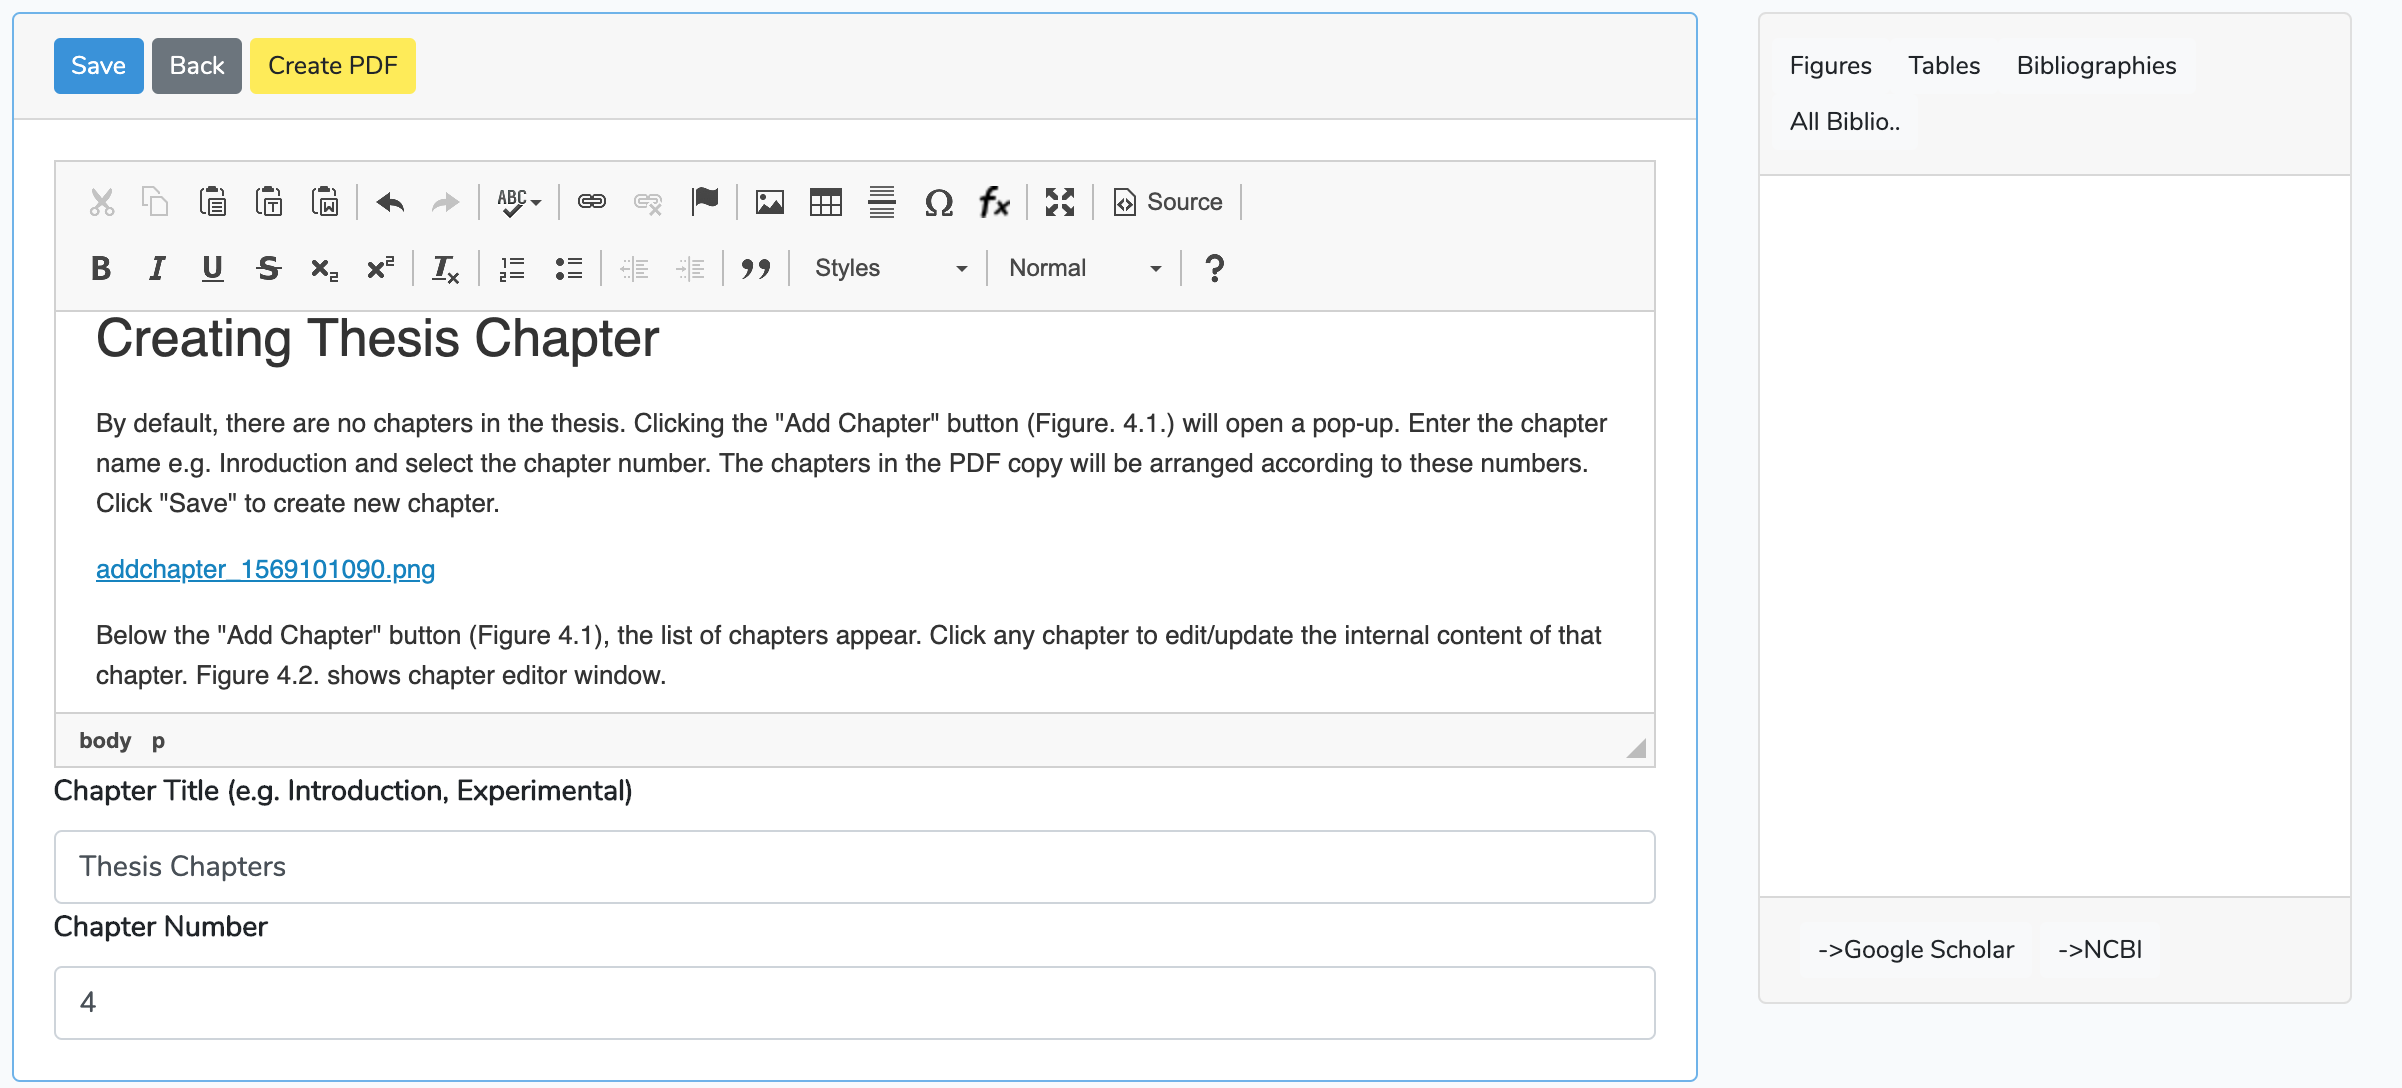Image resolution: width=2402 pixels, height=1088 pixels.
Task: Insert special character with Omega icon
Action: tap(938, 202)
